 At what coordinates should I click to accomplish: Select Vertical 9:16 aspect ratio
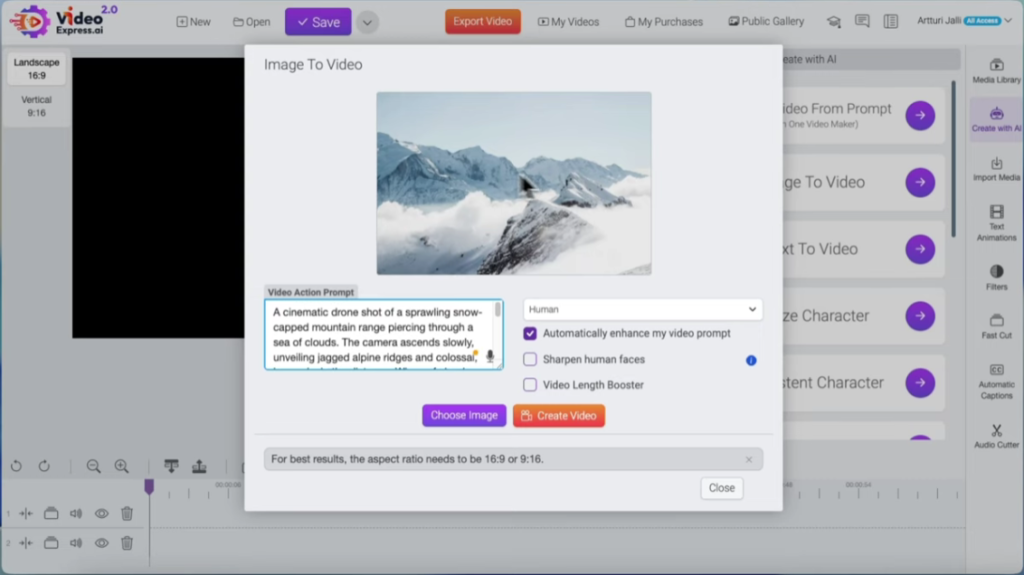pyautogui.click(x=37, y=106)
